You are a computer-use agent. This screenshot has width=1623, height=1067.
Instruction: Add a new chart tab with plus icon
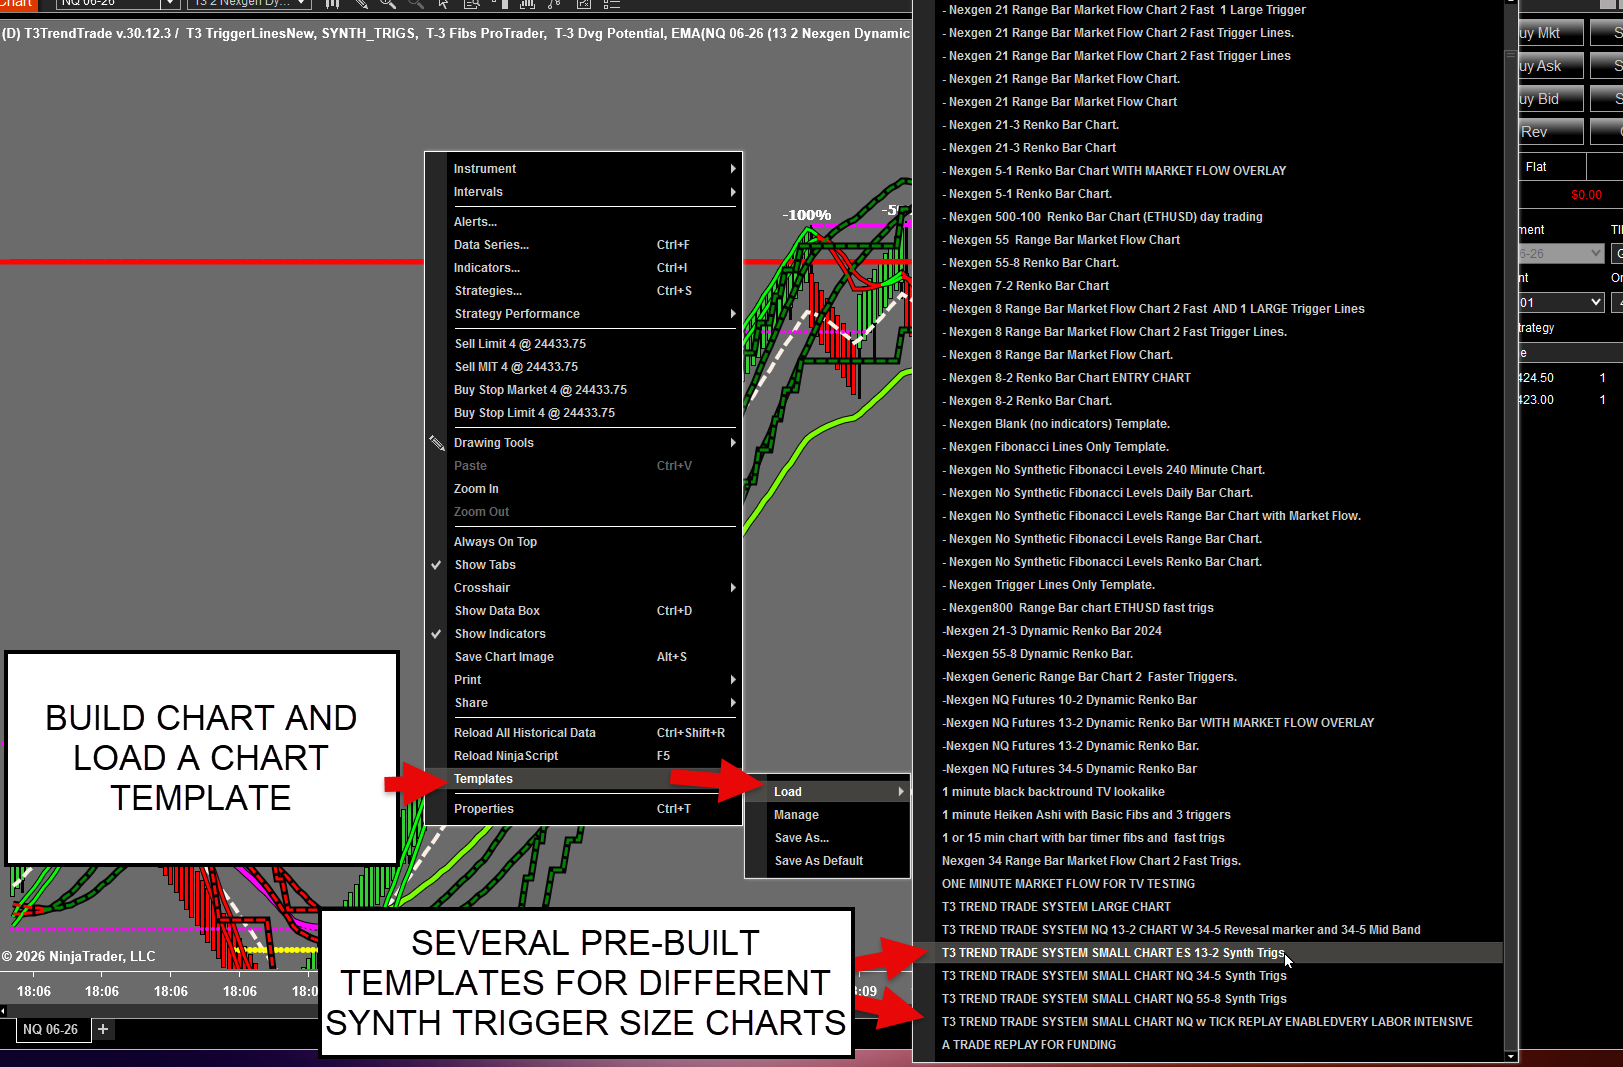click(x=103, y=1029)
